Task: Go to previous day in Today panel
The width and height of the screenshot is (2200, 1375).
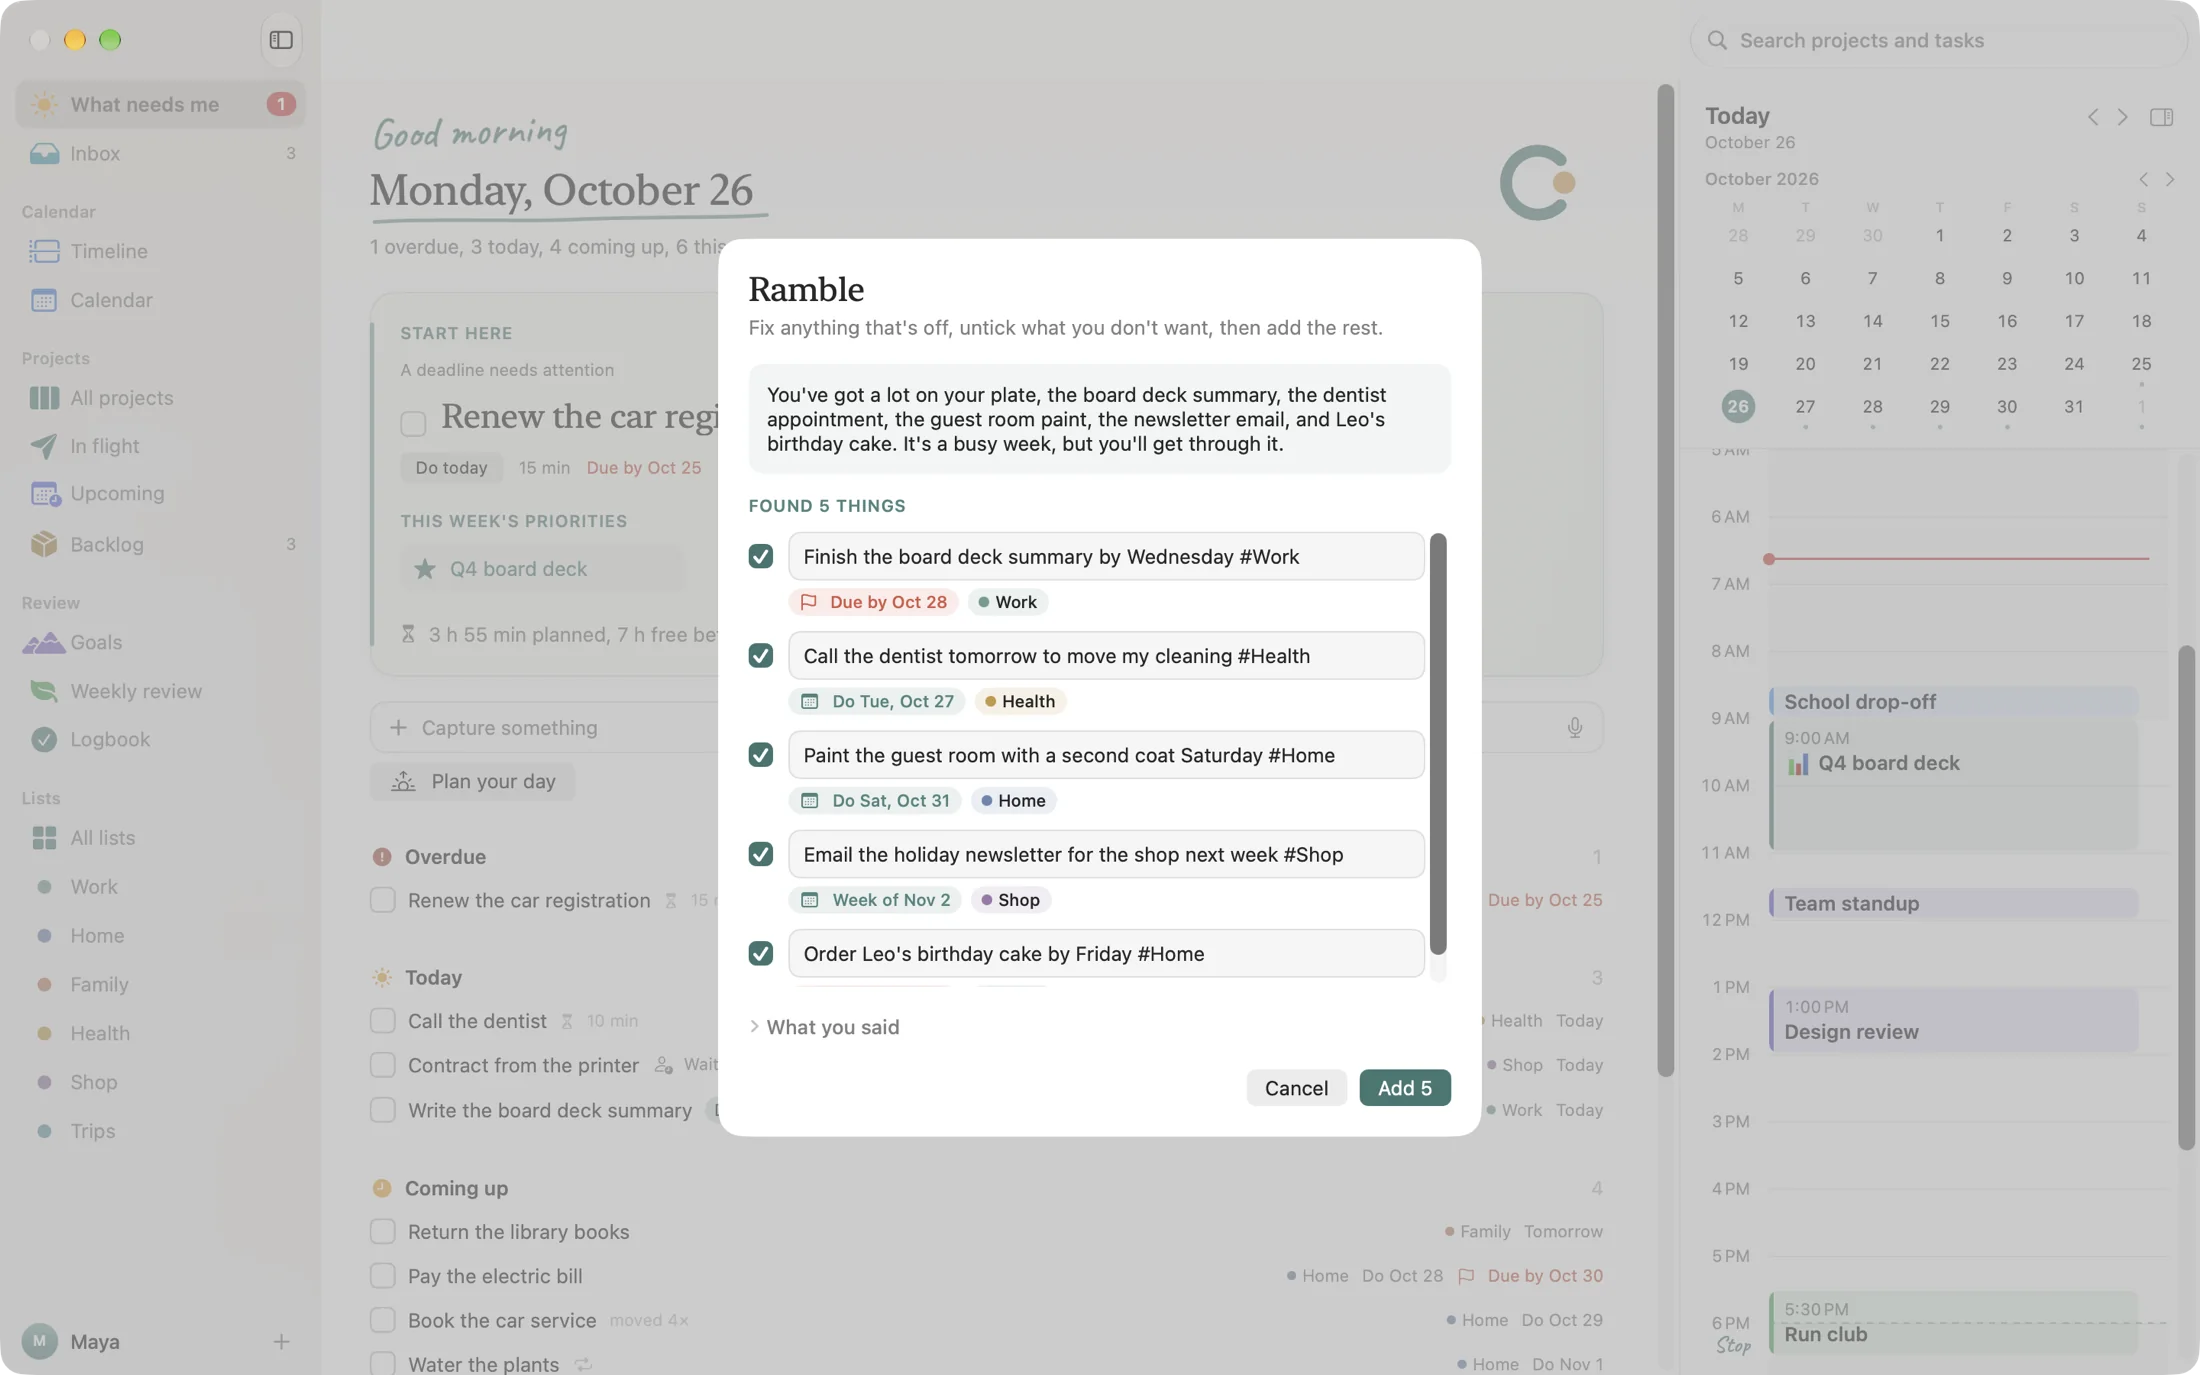Action: pyautogui.click(x=2093, y=117)
